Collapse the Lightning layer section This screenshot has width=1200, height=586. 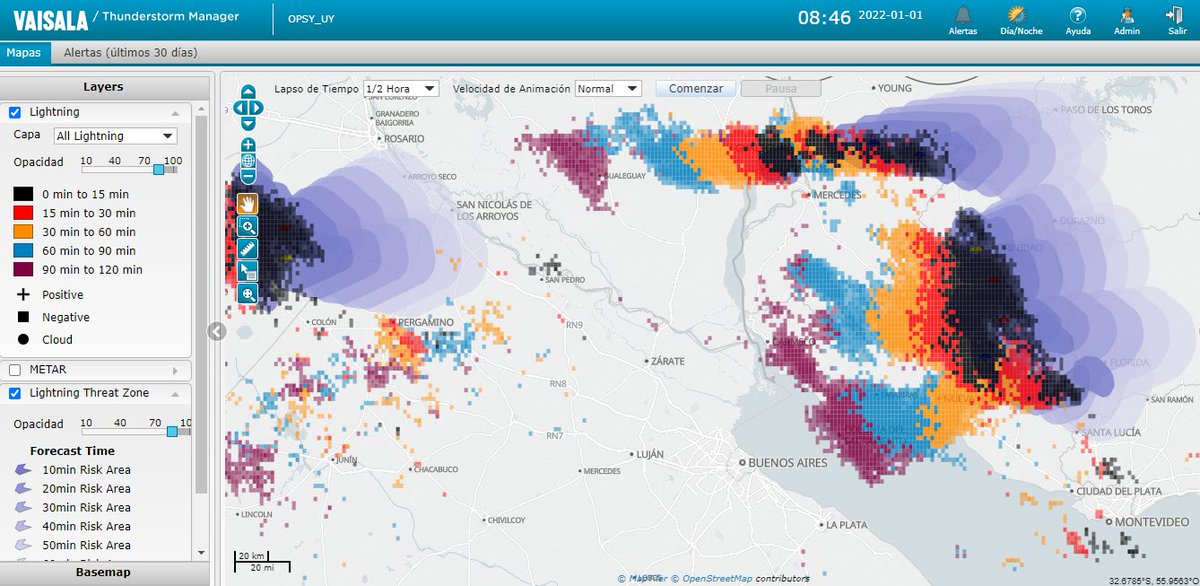point(175,113)
